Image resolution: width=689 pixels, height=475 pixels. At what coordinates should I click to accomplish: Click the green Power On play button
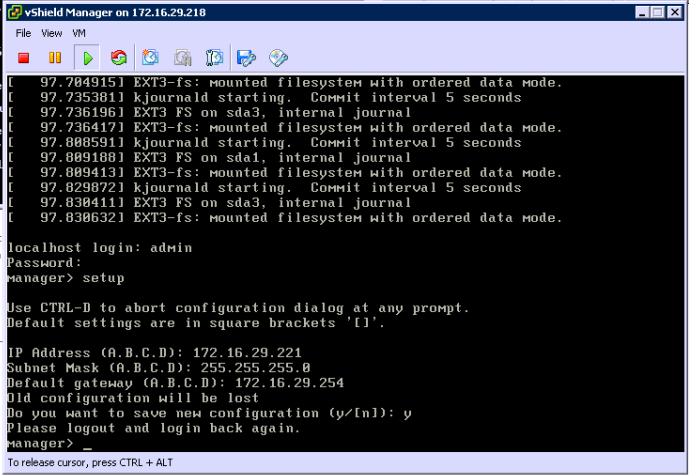click(87, 57)
